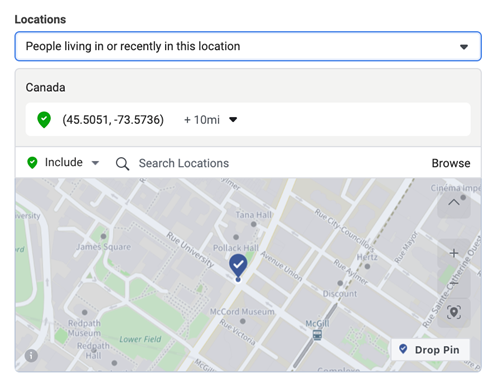Collapse the map using the up chevron
The width and height of the screenshot is (493, 378).
pyautogui.click(x=454, y=202)
